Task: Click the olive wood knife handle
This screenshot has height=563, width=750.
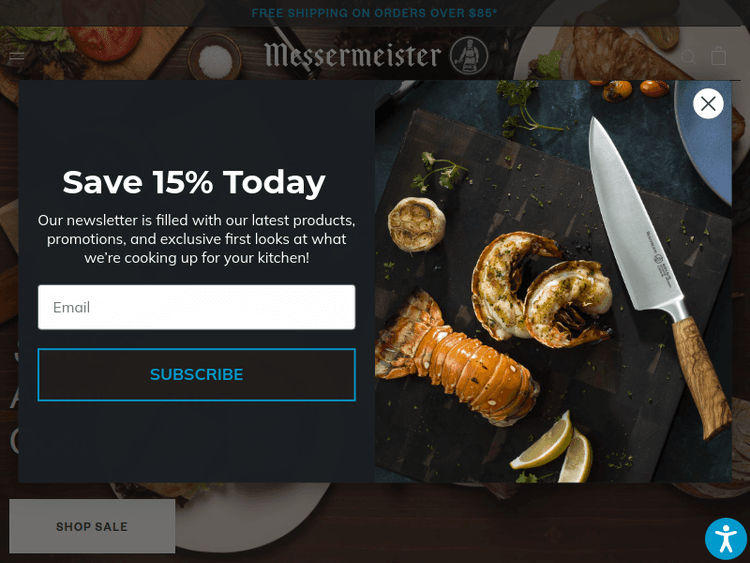Action: [x=701, y=375]
